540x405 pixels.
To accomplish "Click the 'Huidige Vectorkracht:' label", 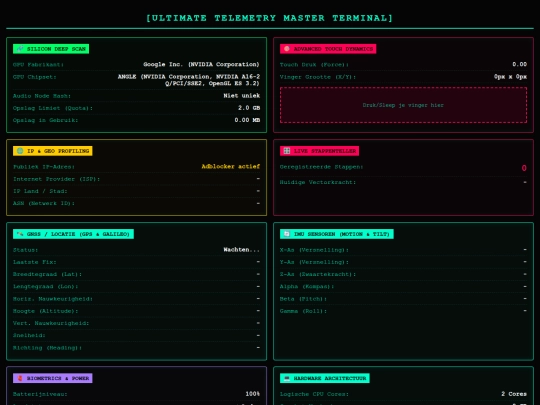I will point(318,182).
